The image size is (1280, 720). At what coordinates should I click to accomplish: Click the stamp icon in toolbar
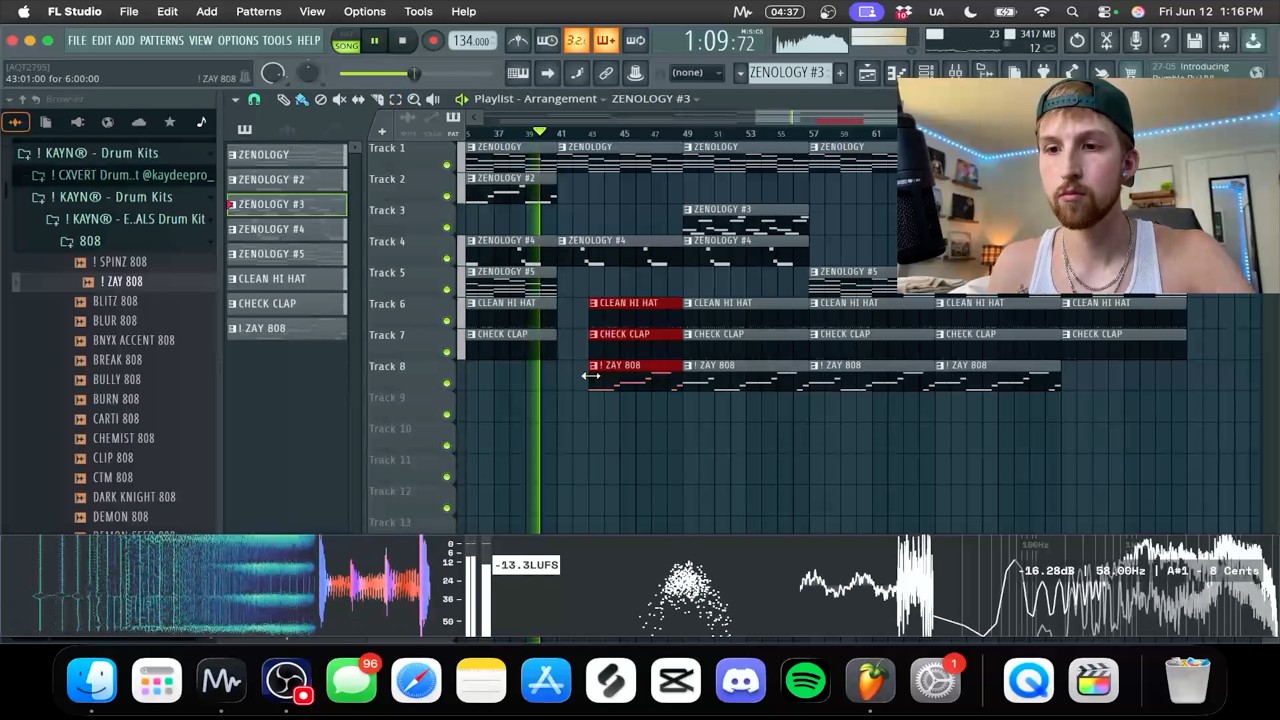pos(635,73)
